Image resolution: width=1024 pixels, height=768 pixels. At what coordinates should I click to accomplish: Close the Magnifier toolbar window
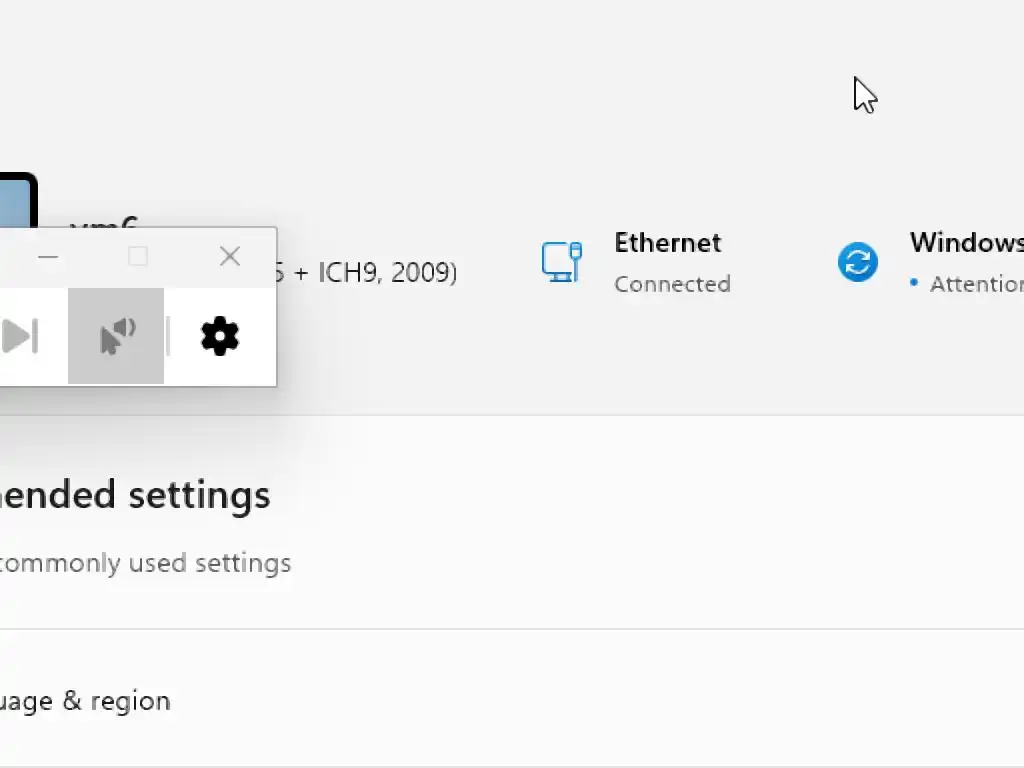point(230,257)
